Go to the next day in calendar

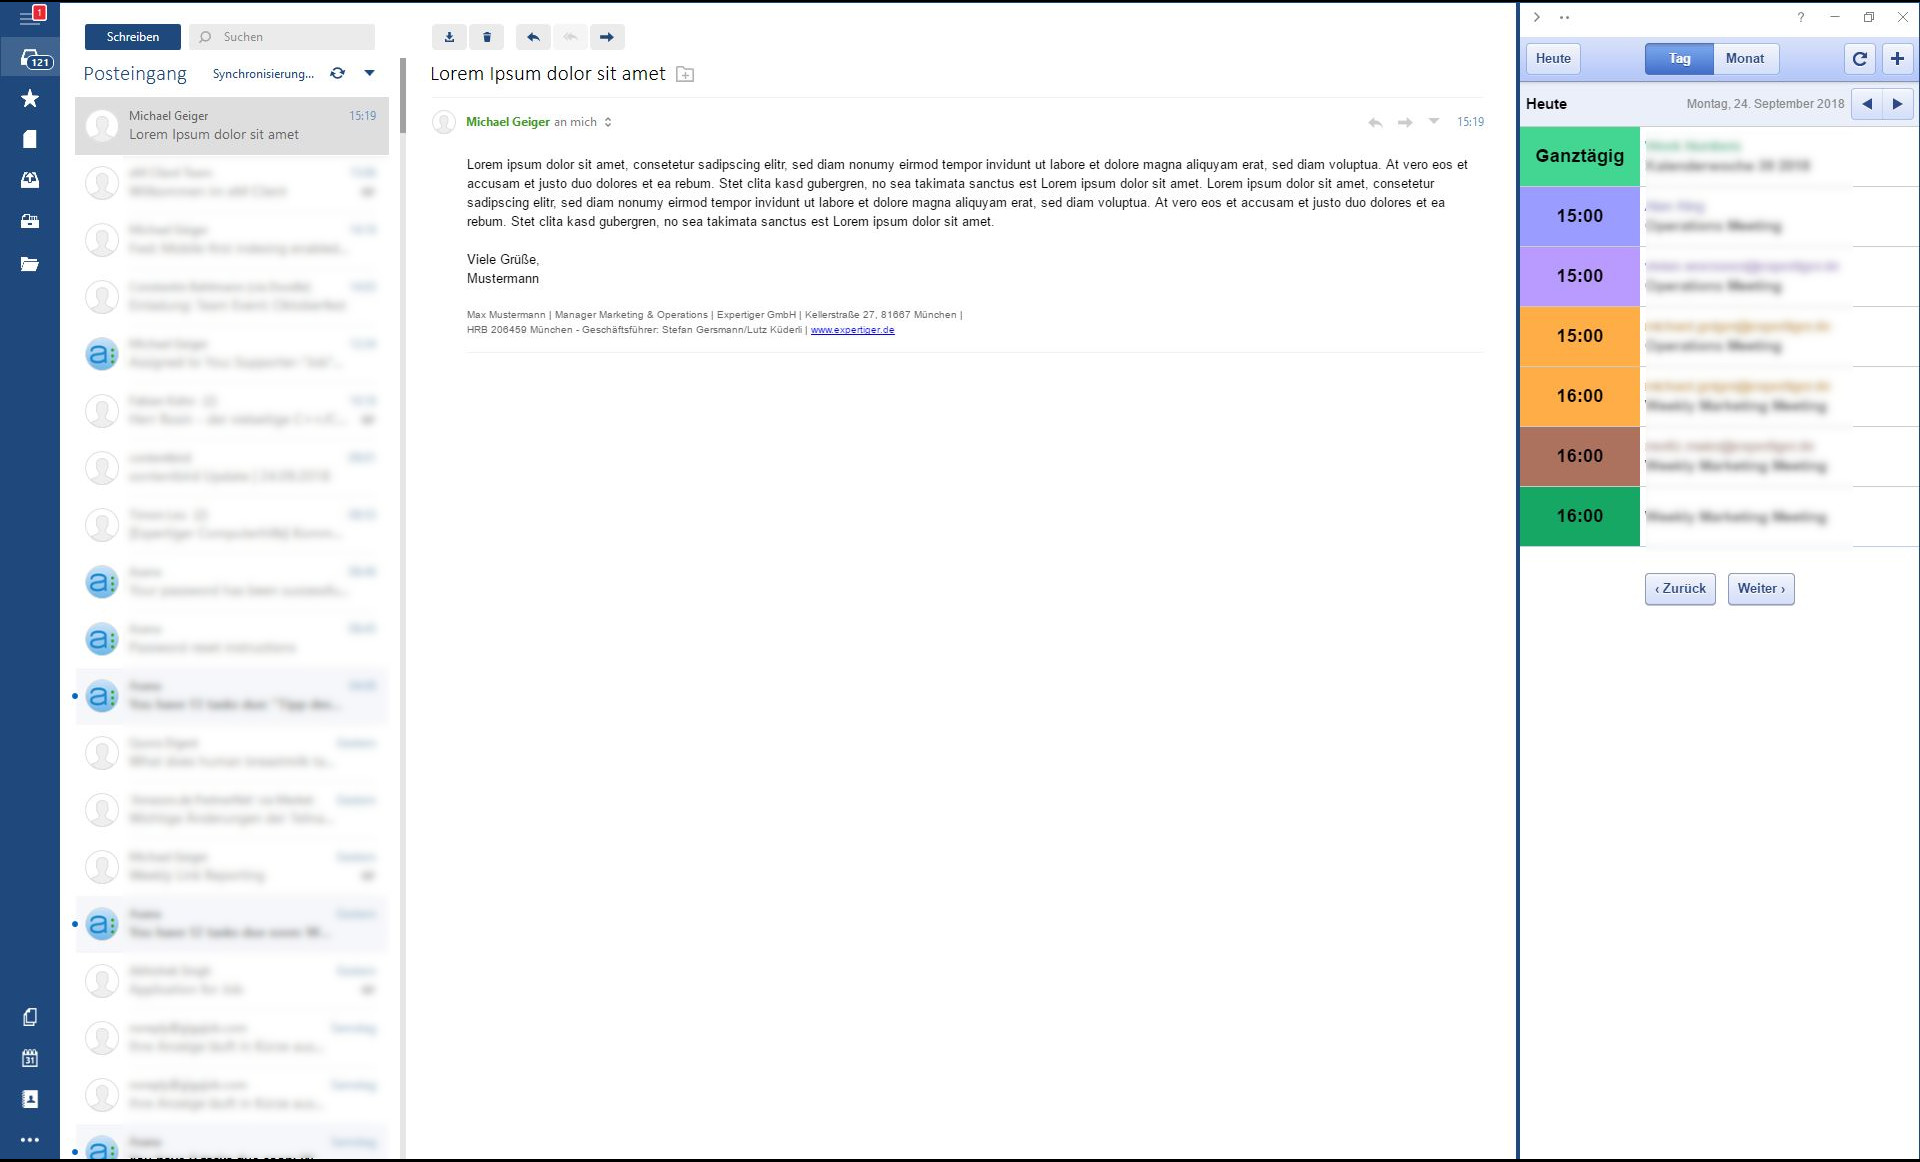tap(1898, 104)
